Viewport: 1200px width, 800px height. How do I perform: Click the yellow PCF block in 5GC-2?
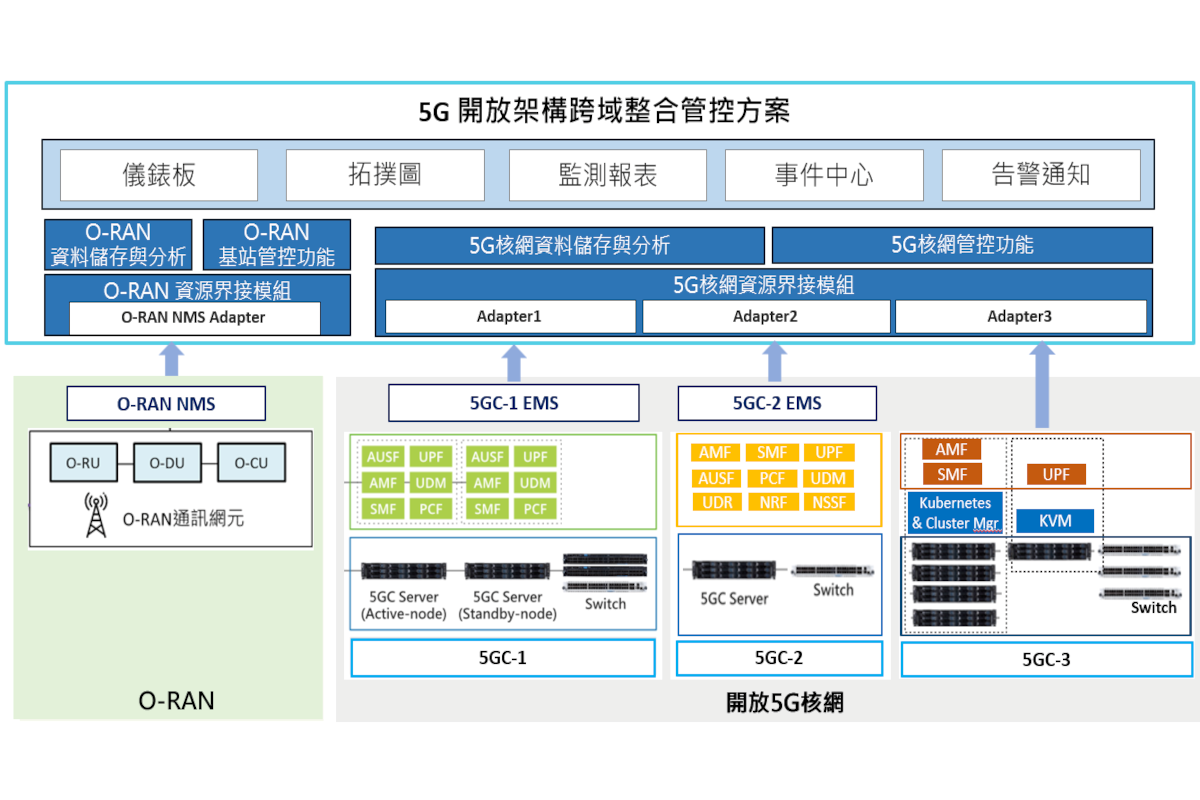point(772,478)
